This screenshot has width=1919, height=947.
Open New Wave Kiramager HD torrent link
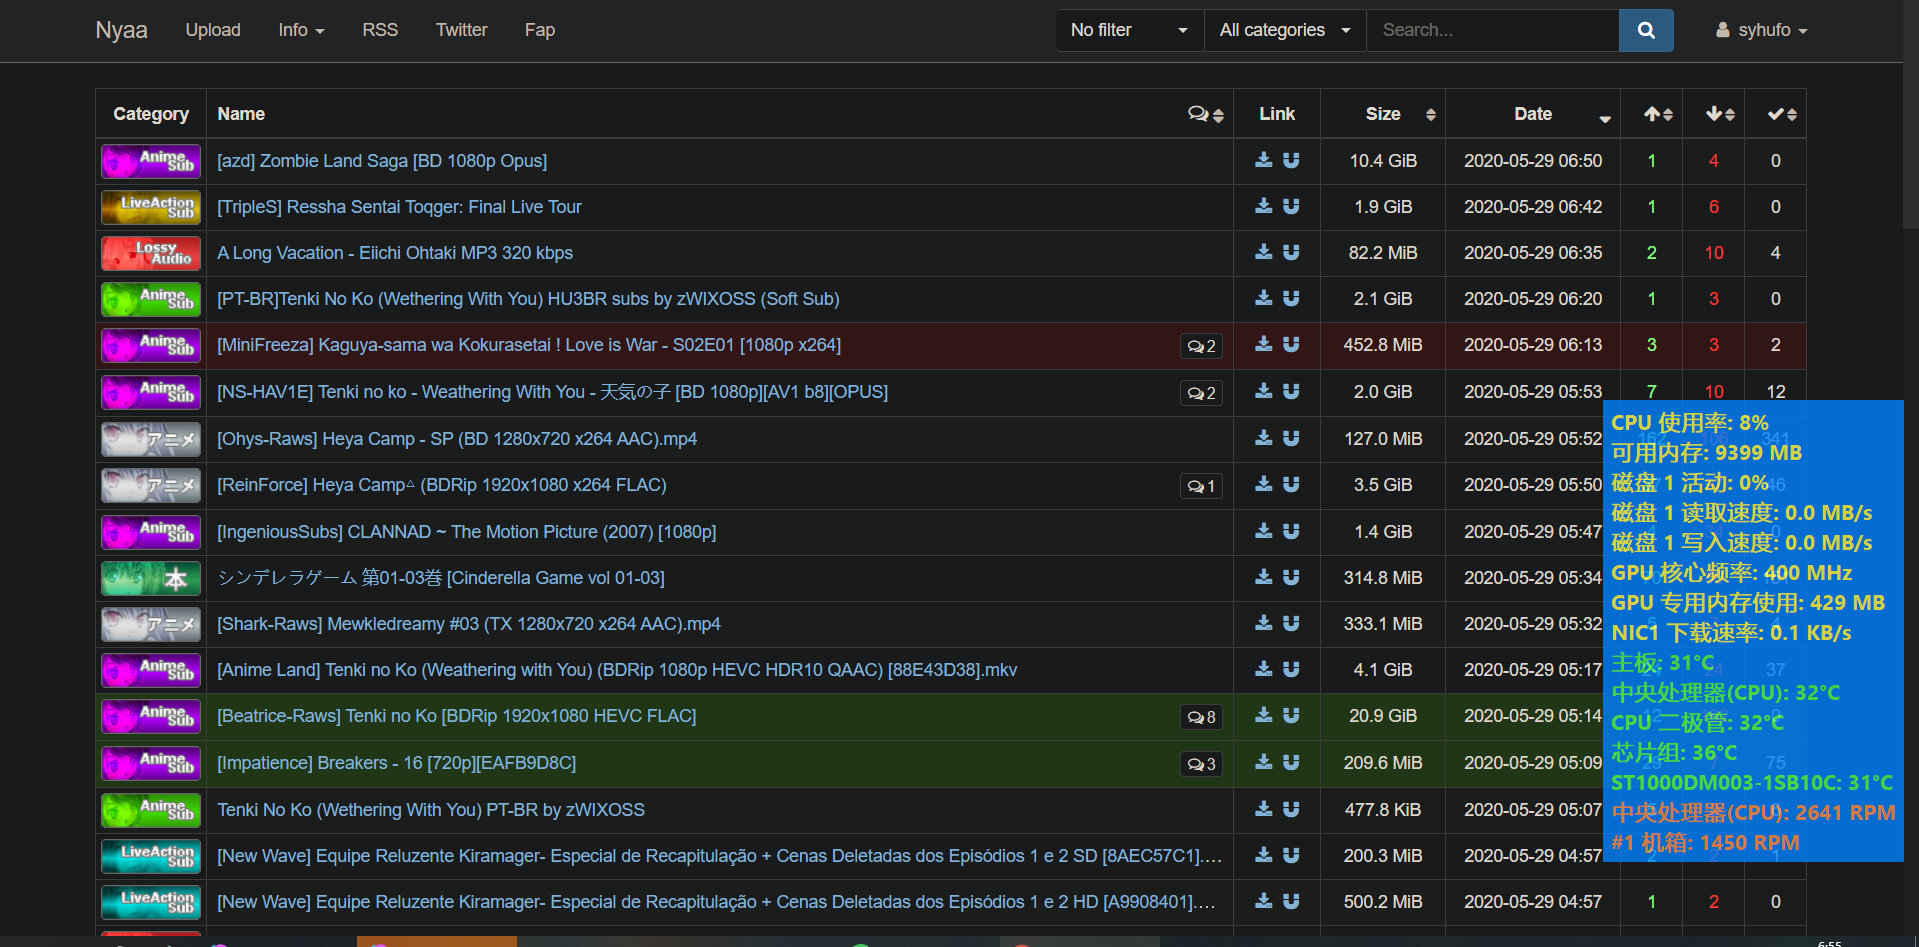[x=716, y=902]
